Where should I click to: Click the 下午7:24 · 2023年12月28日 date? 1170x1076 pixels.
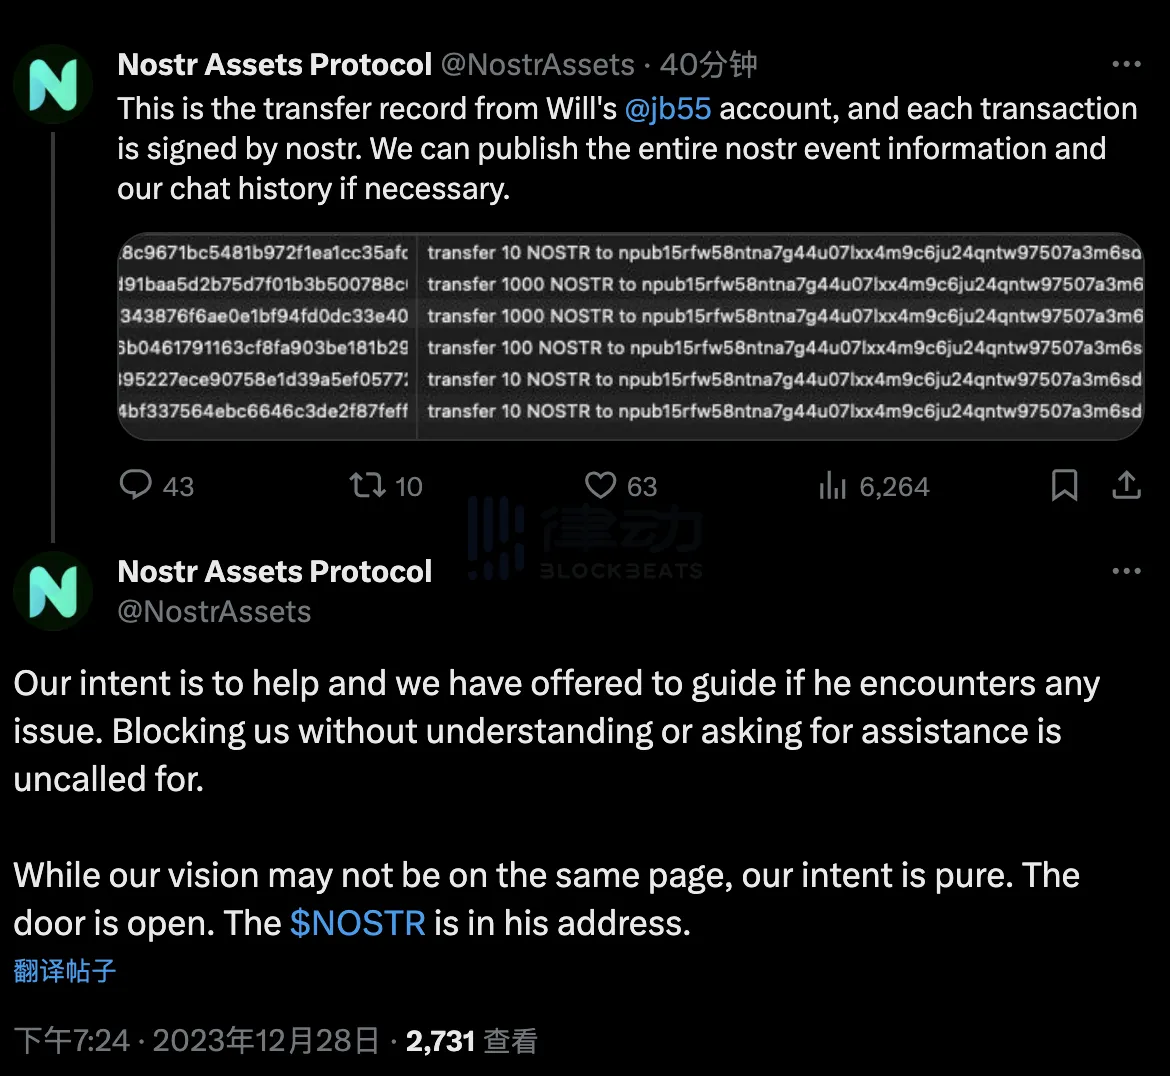pos(197,1041)
